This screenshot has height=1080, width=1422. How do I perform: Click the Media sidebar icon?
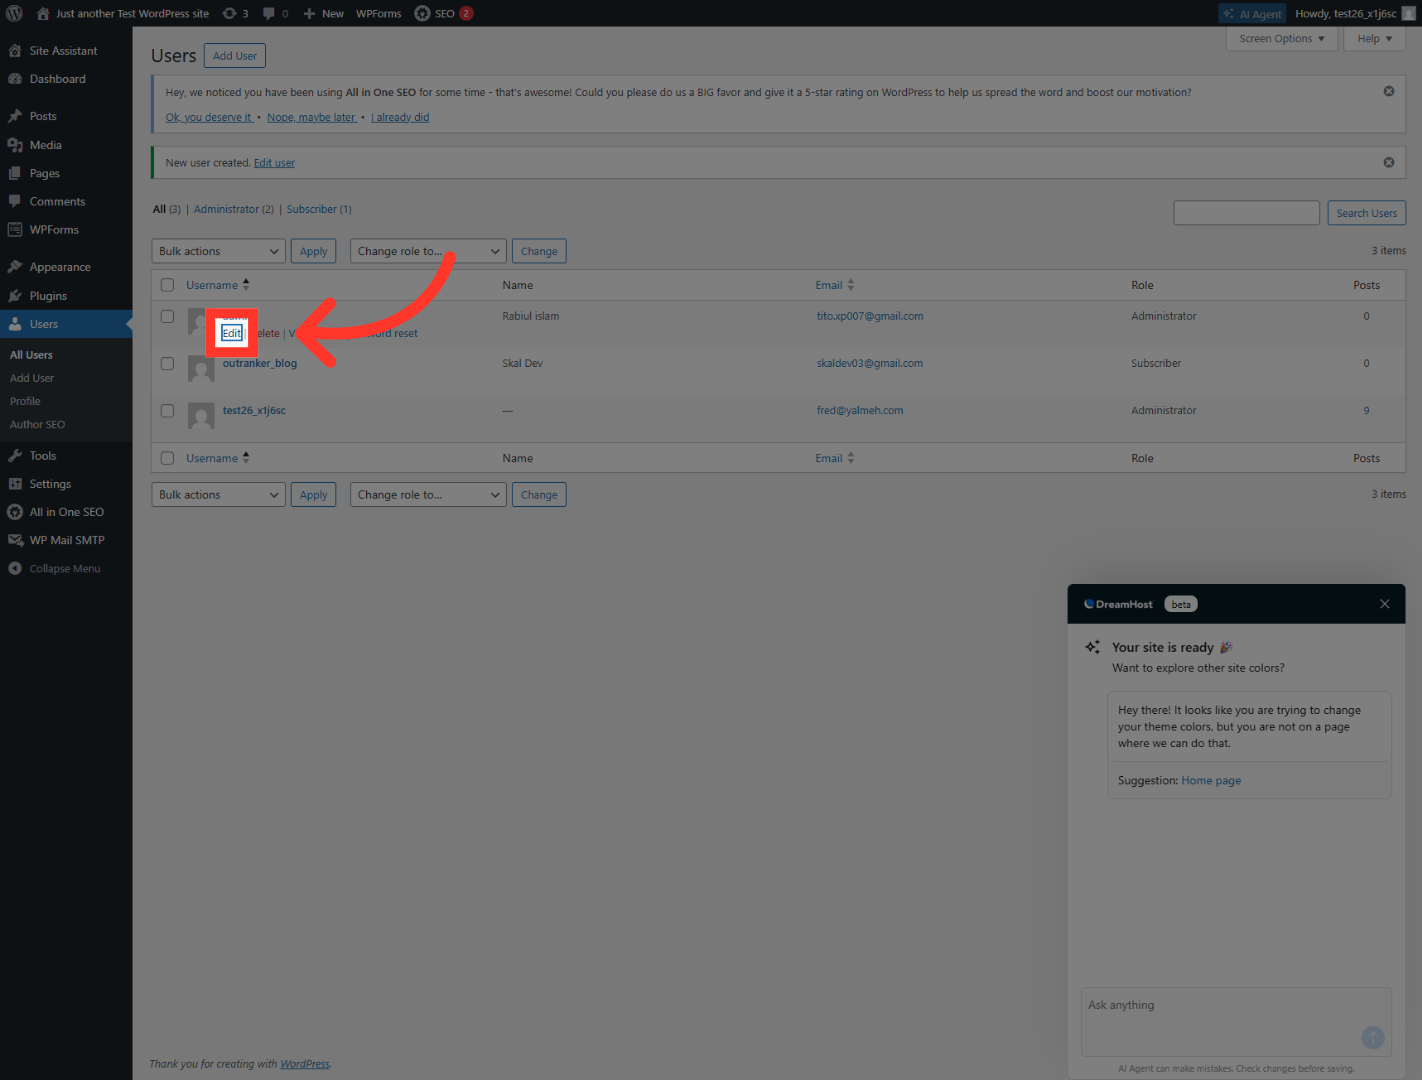coord(15,145)
